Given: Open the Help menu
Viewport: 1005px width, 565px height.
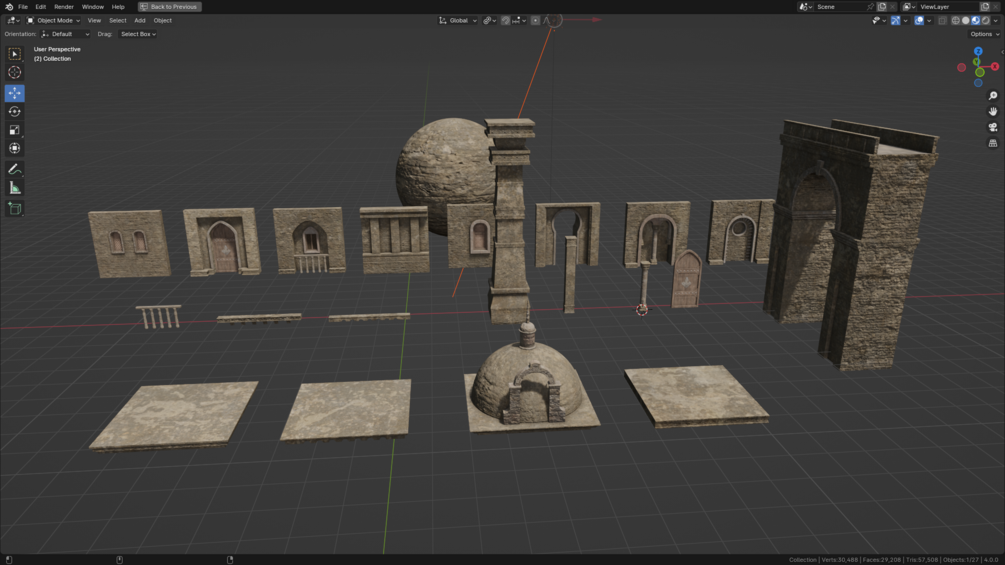Looking at the screenshot, I should [118, 6].
